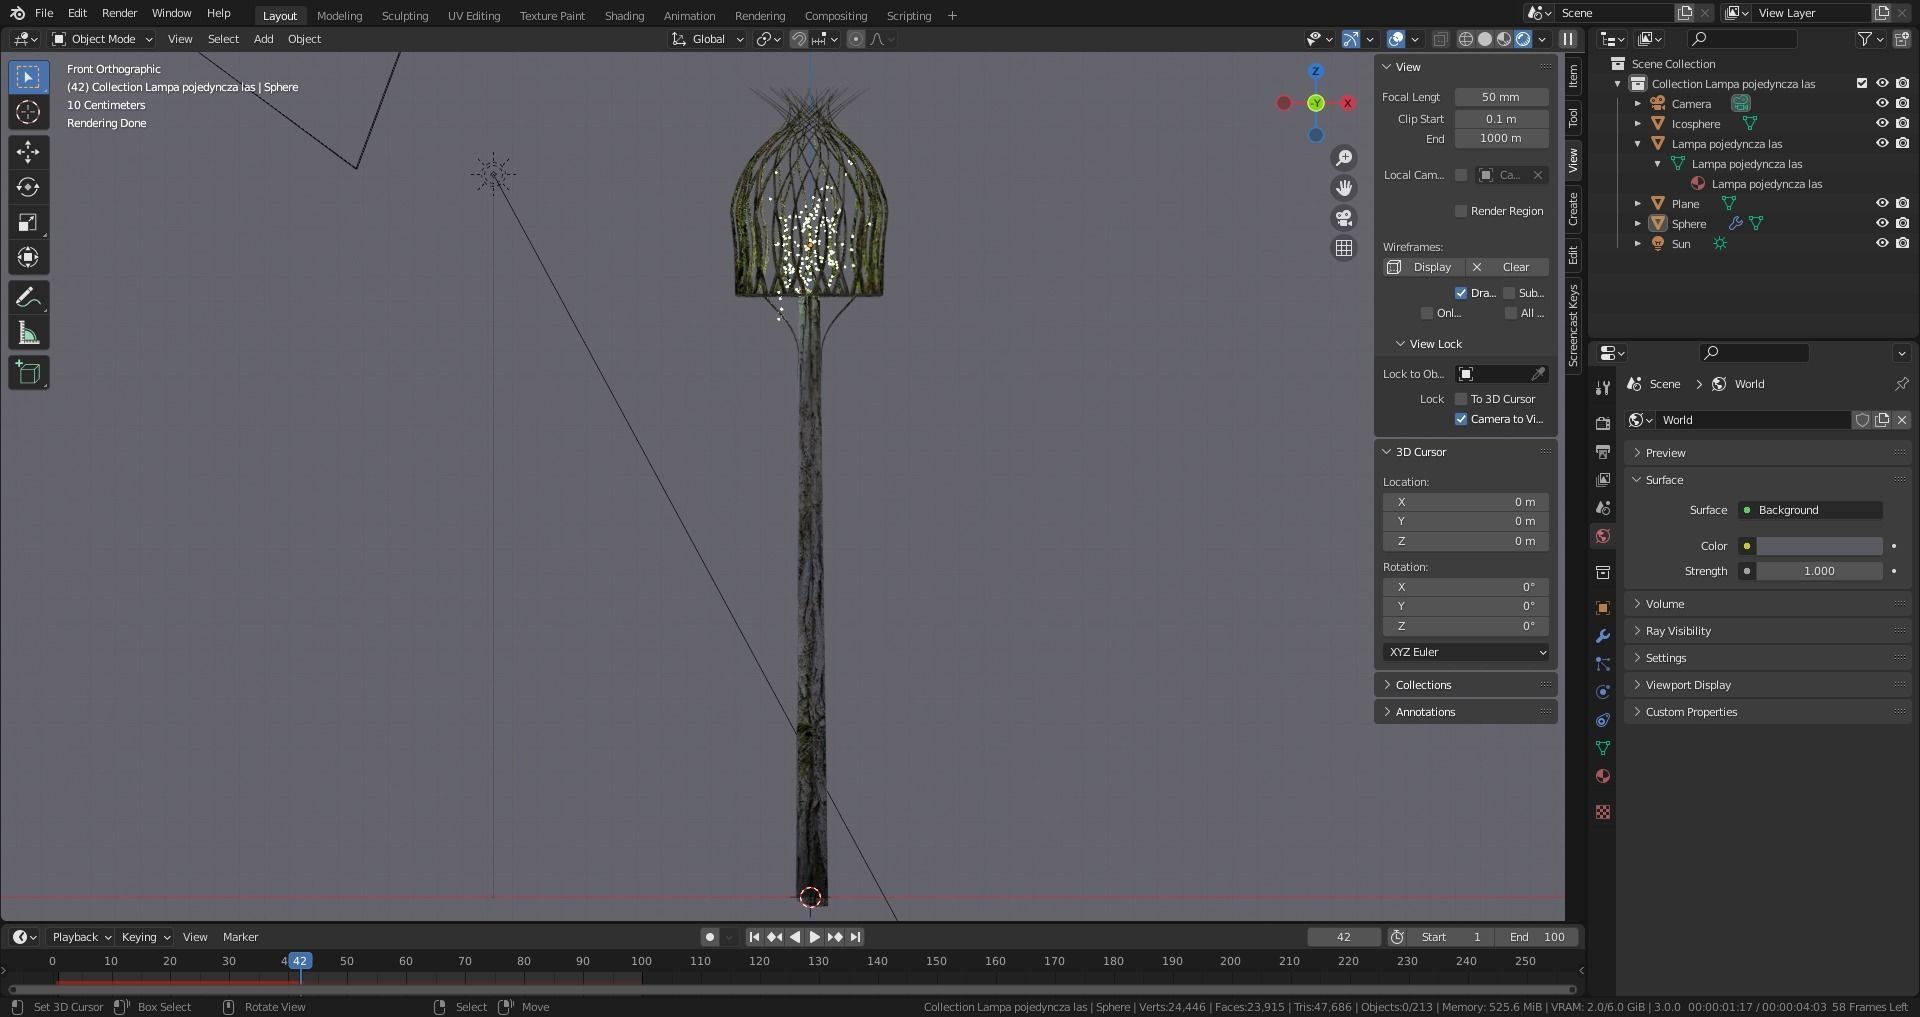Viewport: 1920px width, 1017px height.
Task: Open Tool properties tab icon
Action: (1603, 388)
